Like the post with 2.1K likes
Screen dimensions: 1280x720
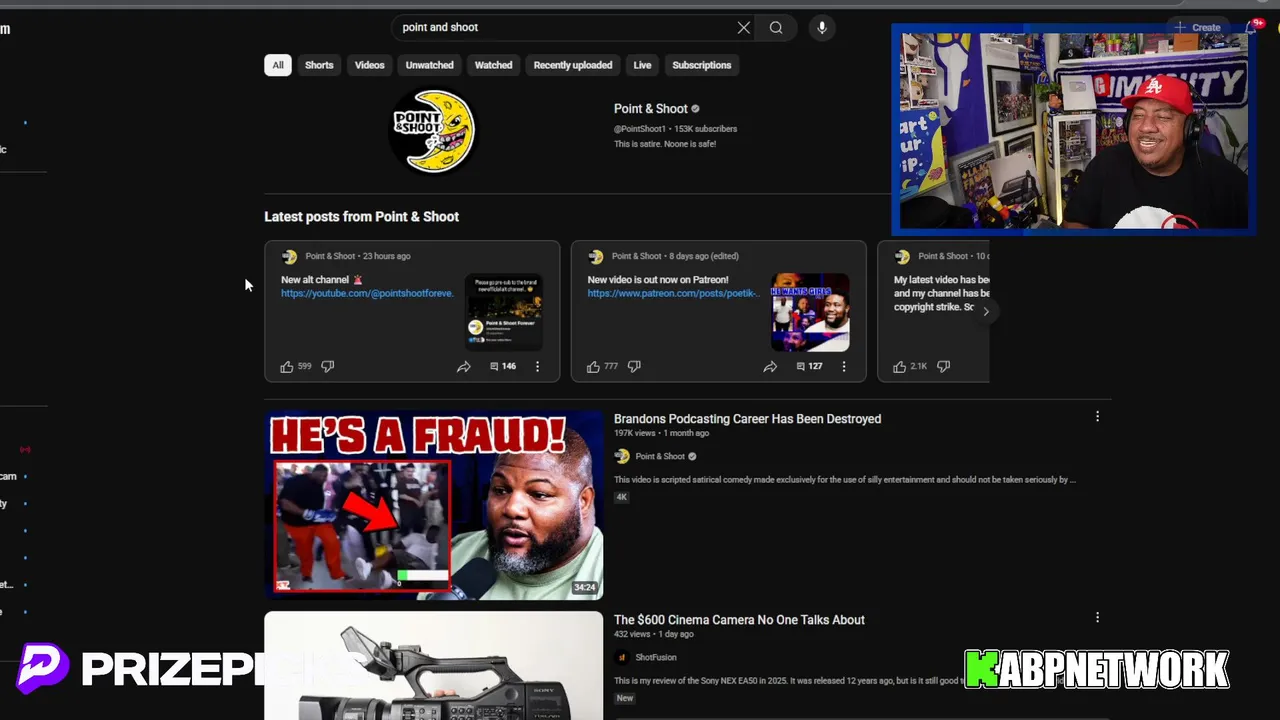pos(900,367)
